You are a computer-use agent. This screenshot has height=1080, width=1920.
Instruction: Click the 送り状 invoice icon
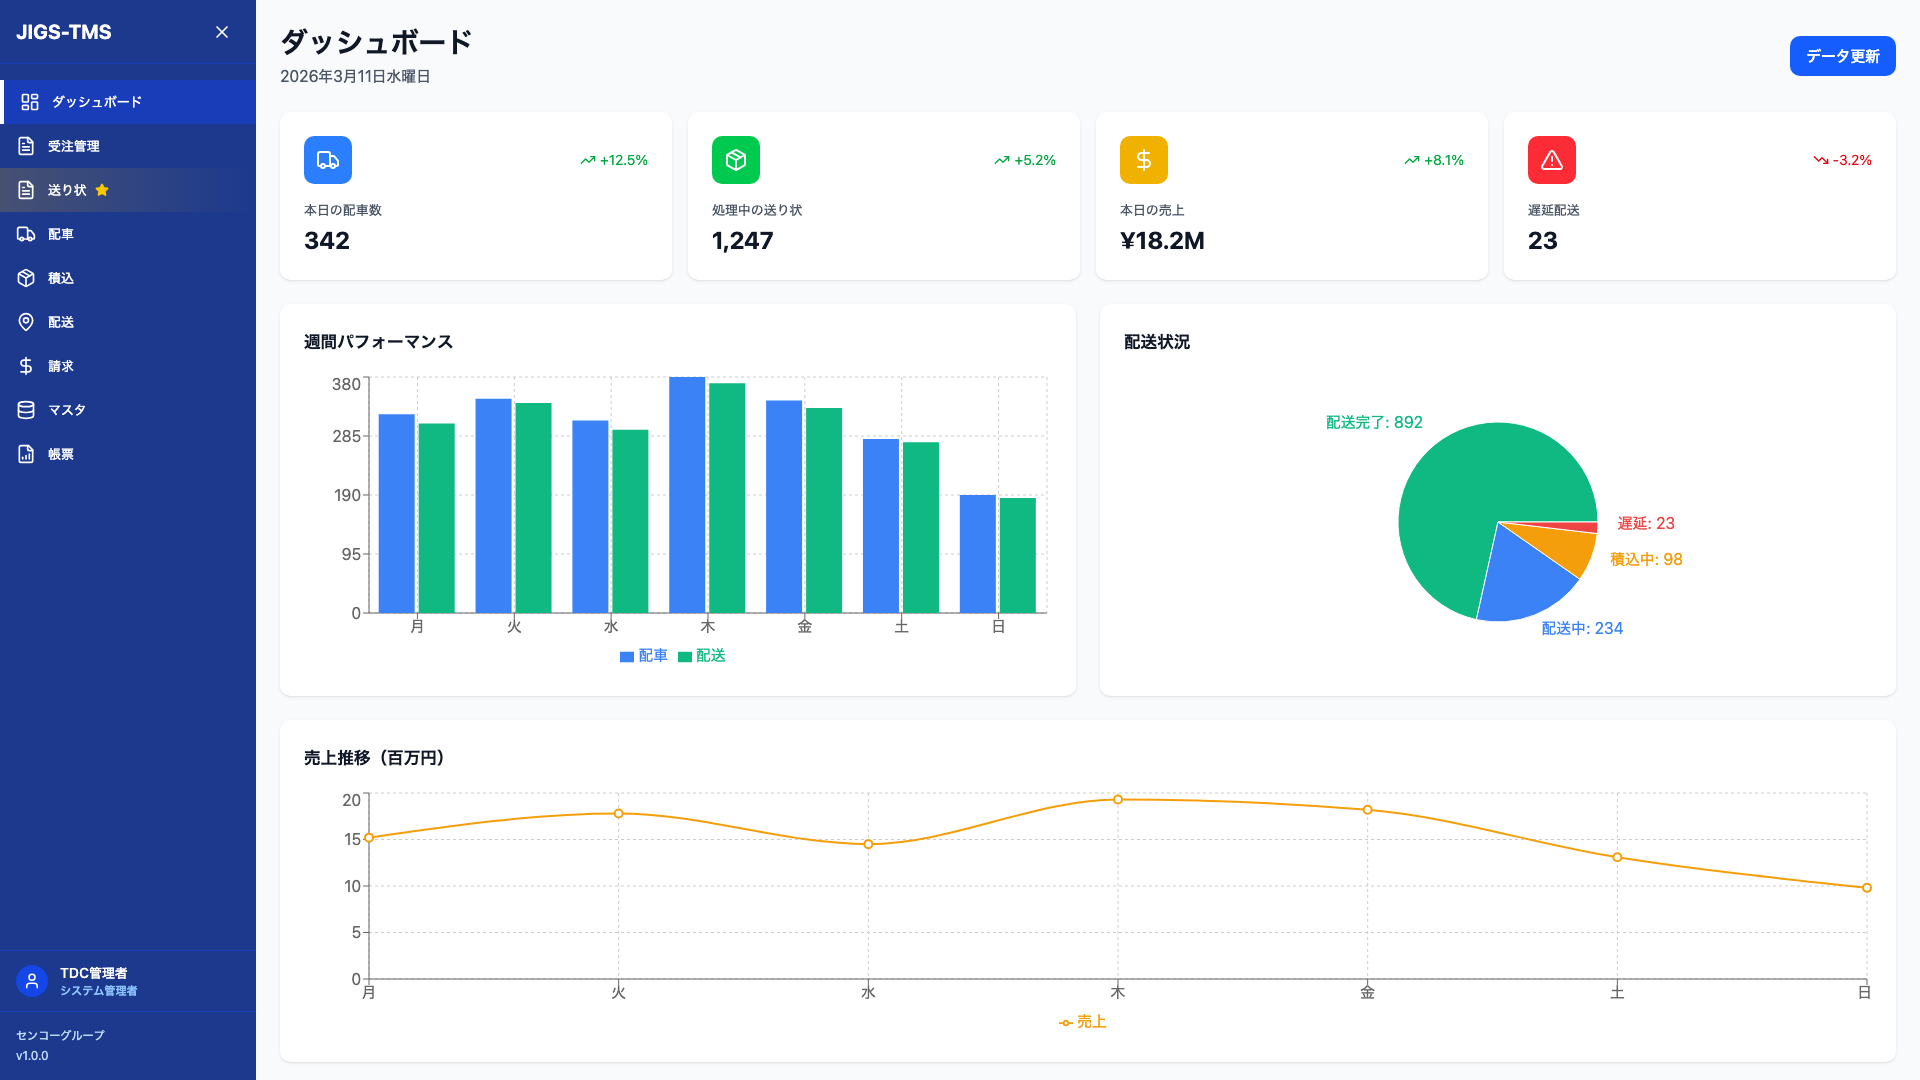tap(25, 189)
